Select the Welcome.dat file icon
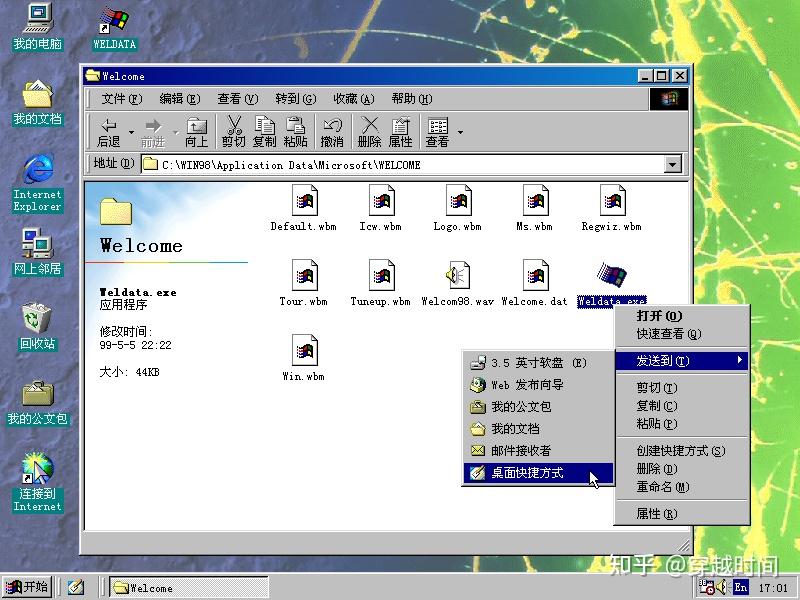The width and height of the screenshot is (800, 600). click(535, 276)
